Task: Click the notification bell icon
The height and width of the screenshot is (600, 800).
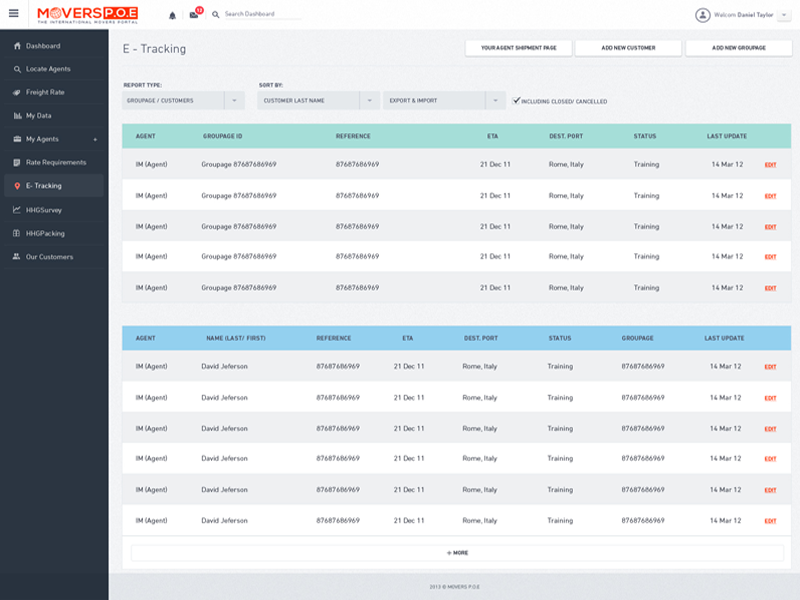Action: coord(172,15)
